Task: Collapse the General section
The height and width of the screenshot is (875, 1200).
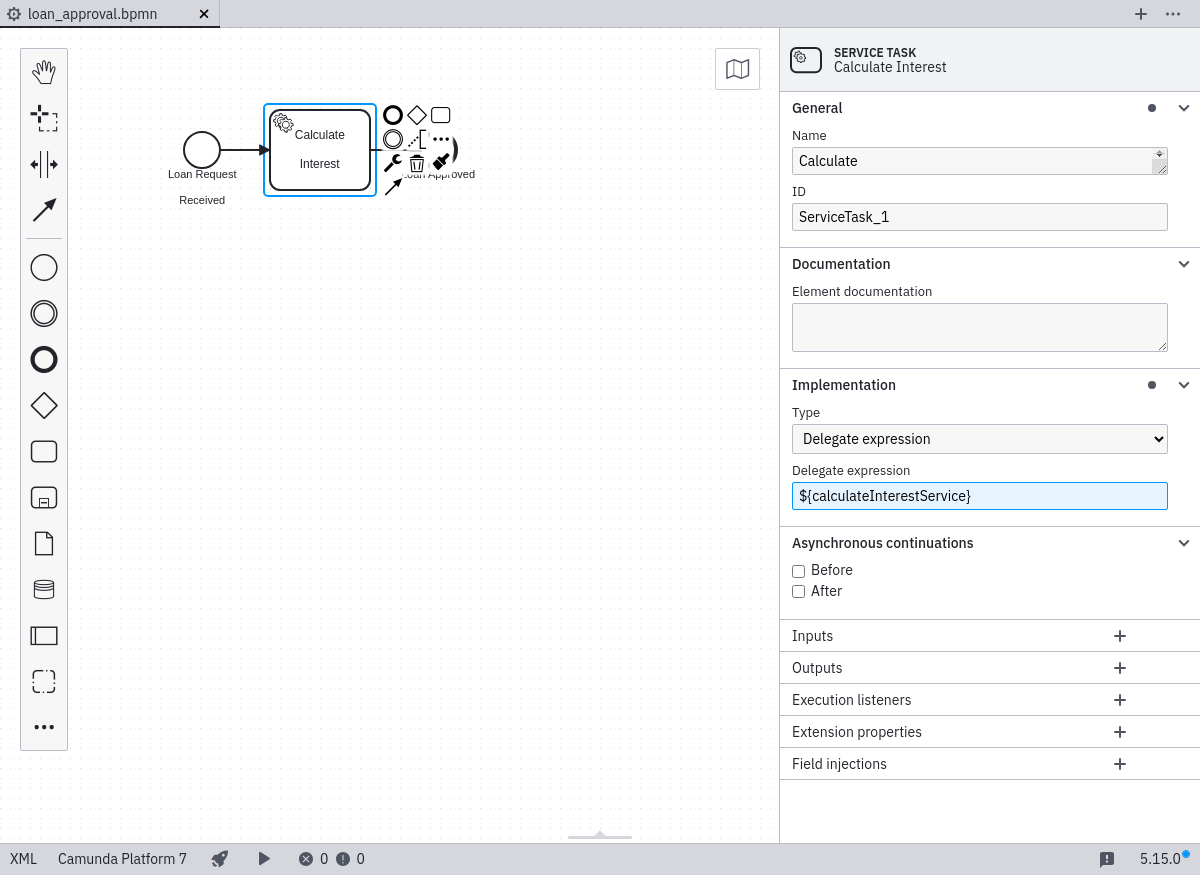Action: tap(1183, 108)
